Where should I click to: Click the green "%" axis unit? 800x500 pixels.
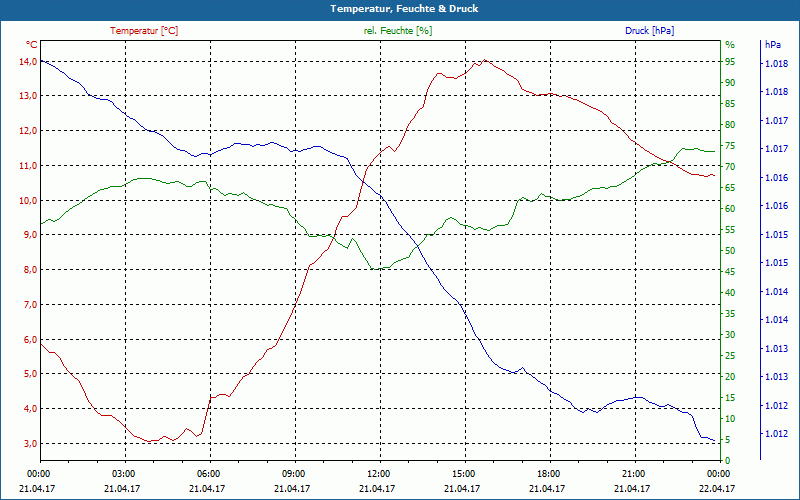[x=730, y=45]
